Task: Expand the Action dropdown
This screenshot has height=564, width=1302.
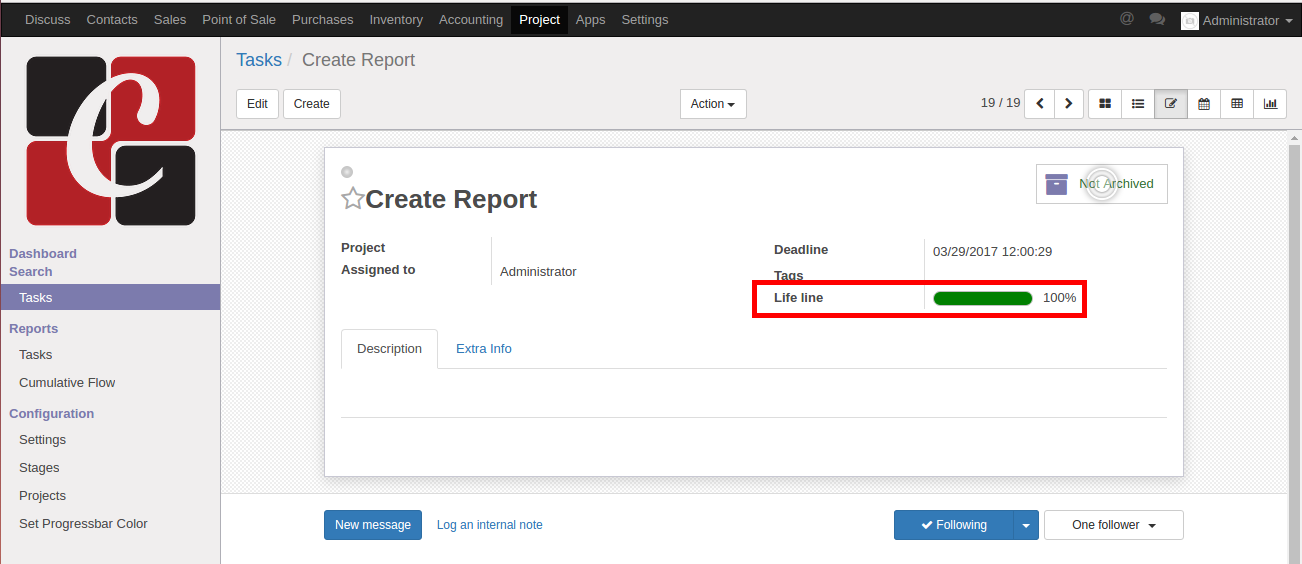Action: pos(712,104)
